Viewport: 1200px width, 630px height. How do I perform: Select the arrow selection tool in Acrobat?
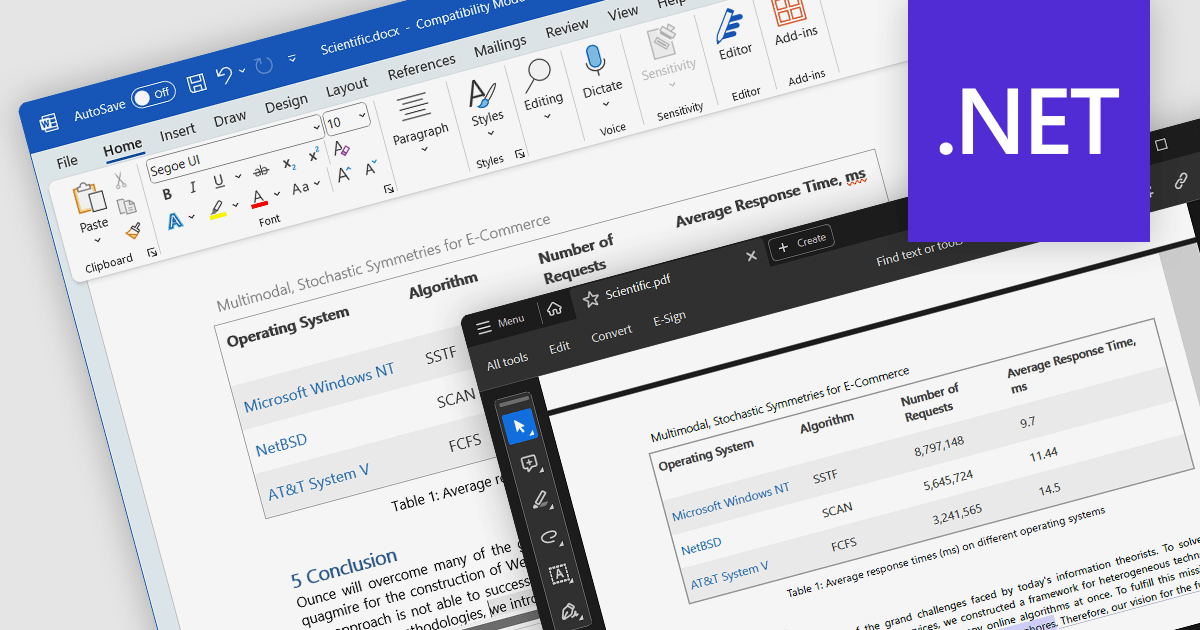pyautogui.click(x=520, y=428)
